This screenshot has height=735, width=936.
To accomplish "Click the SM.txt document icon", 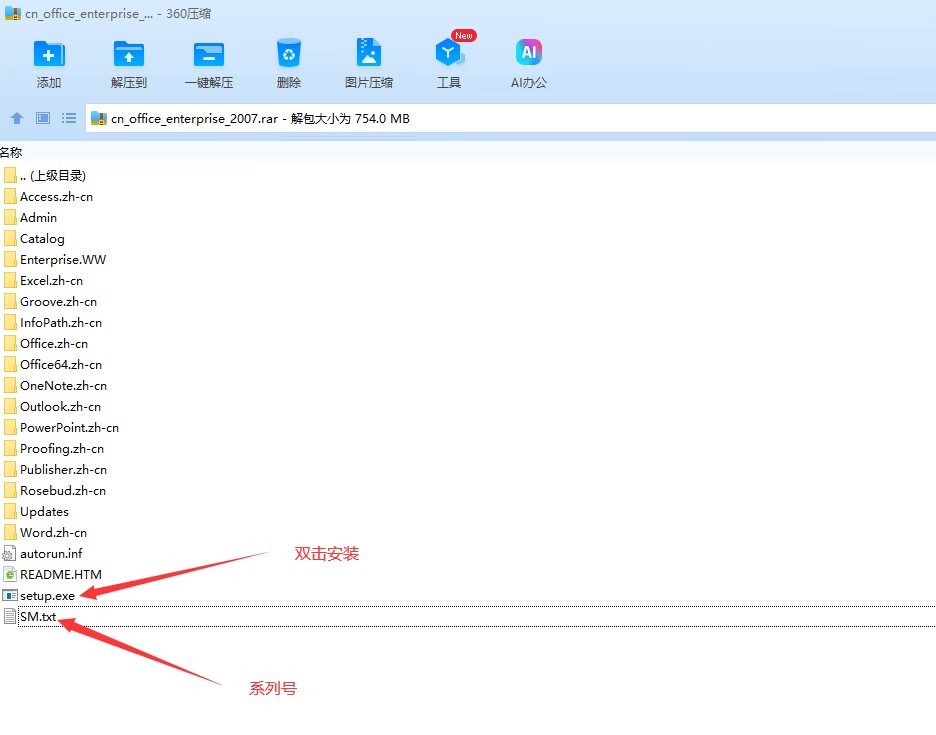I will 10,616.
